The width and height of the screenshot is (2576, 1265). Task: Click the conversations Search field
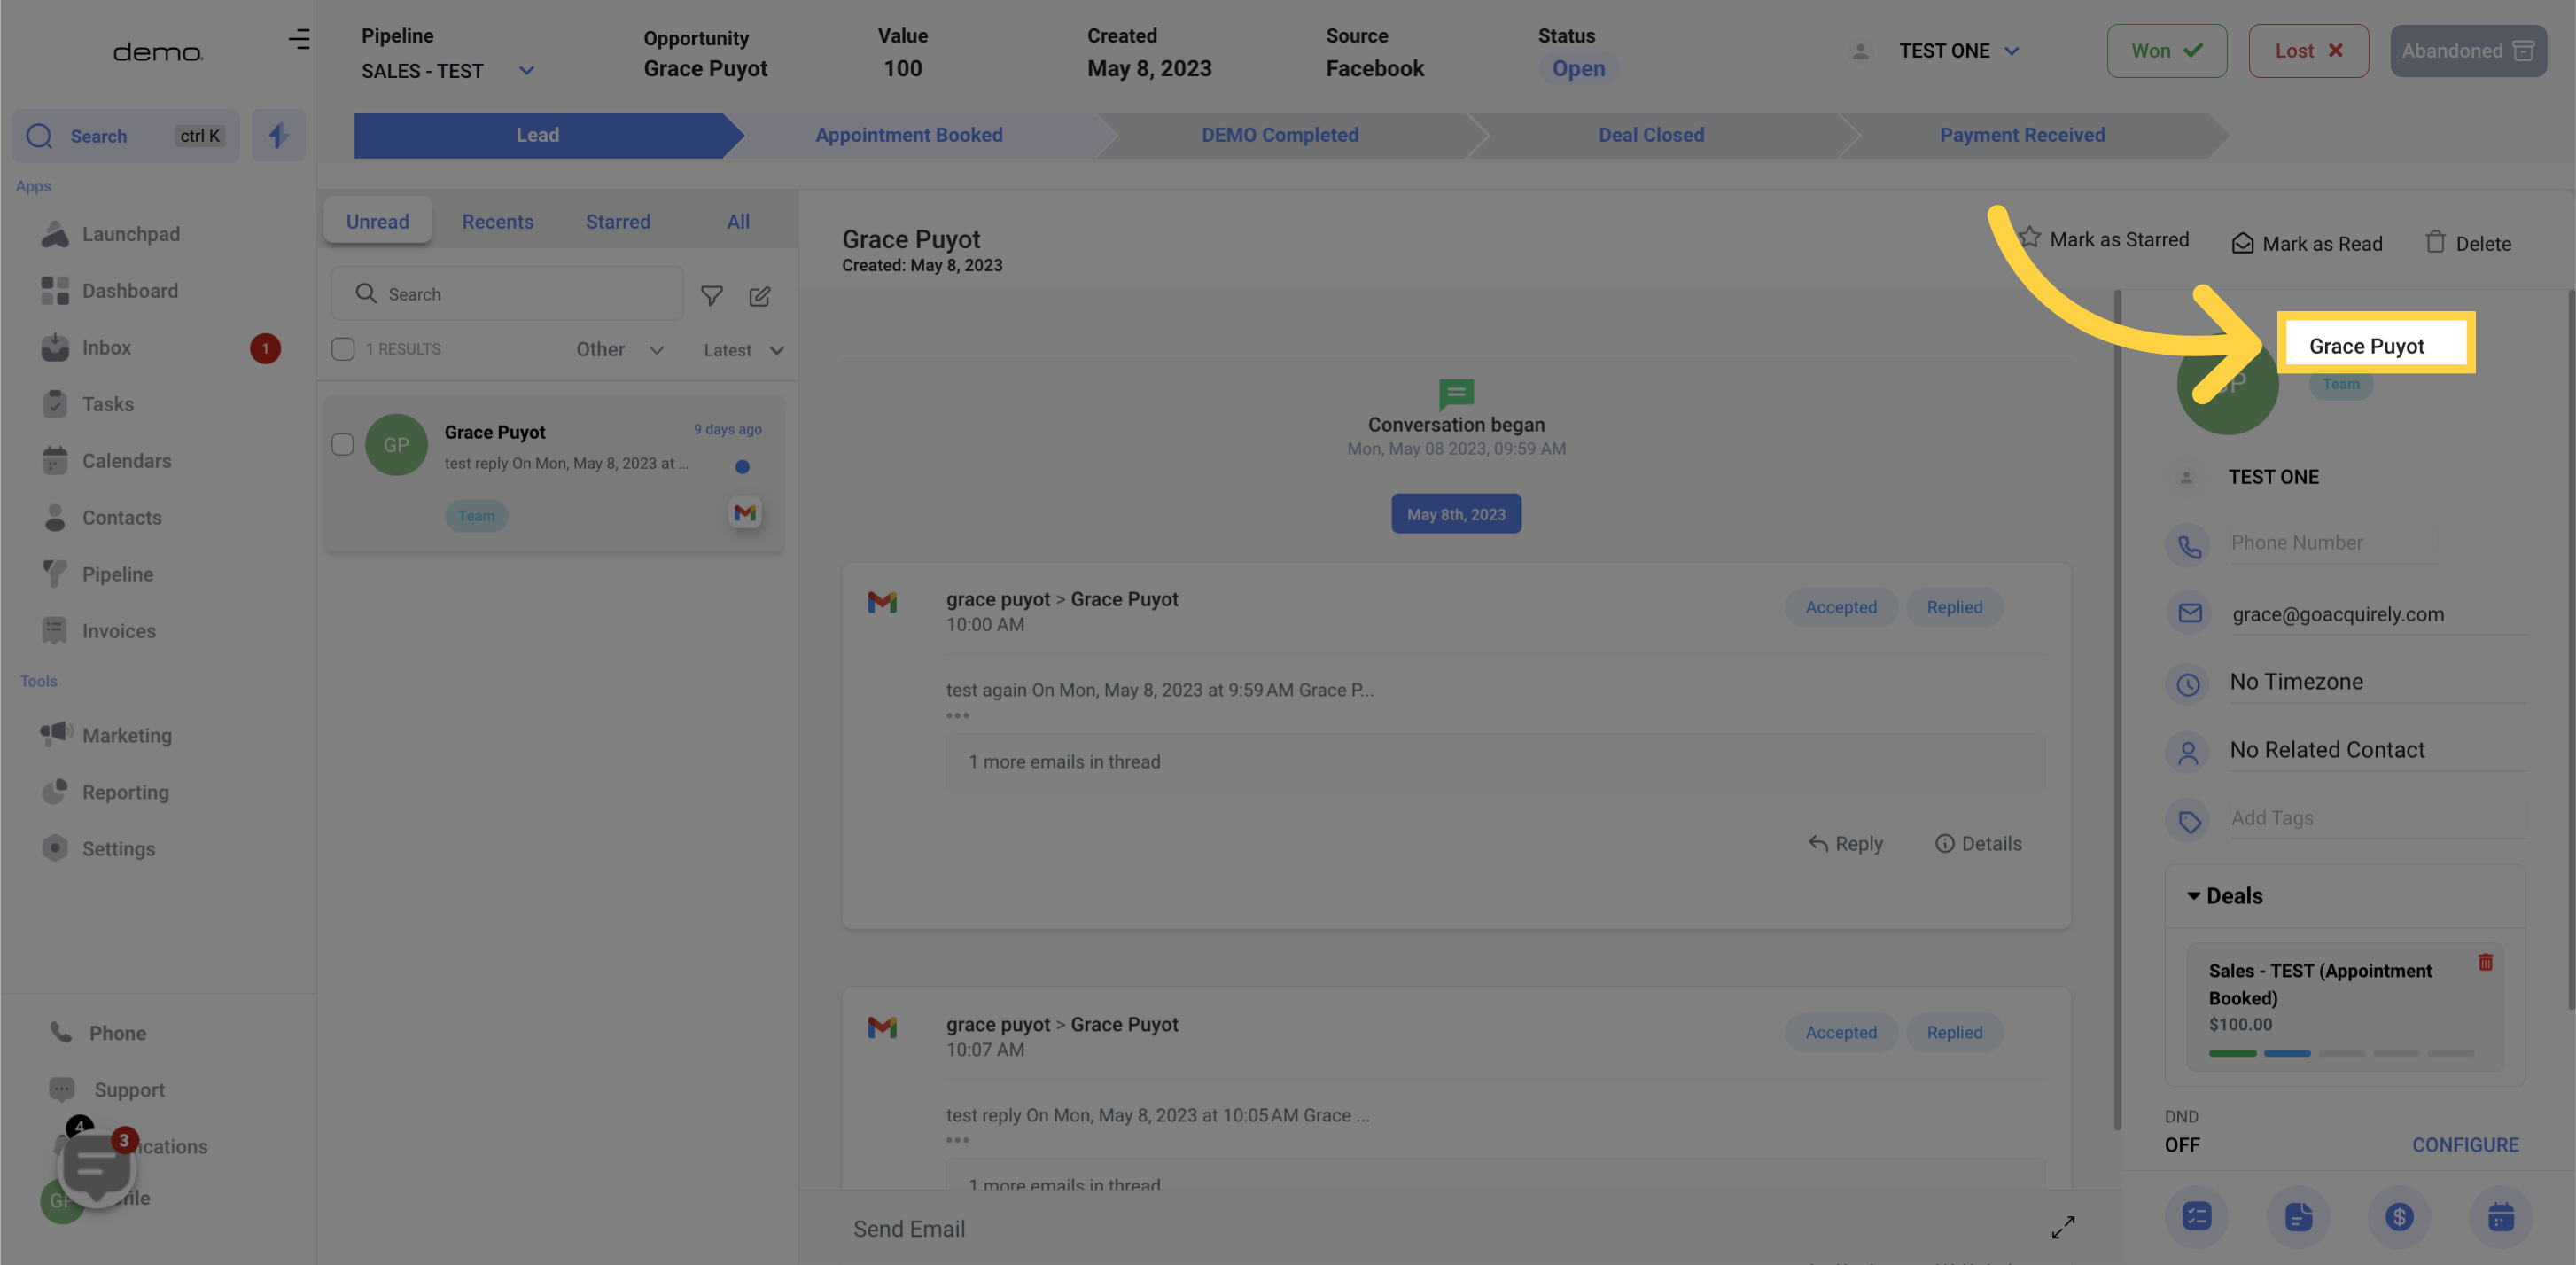507,294
